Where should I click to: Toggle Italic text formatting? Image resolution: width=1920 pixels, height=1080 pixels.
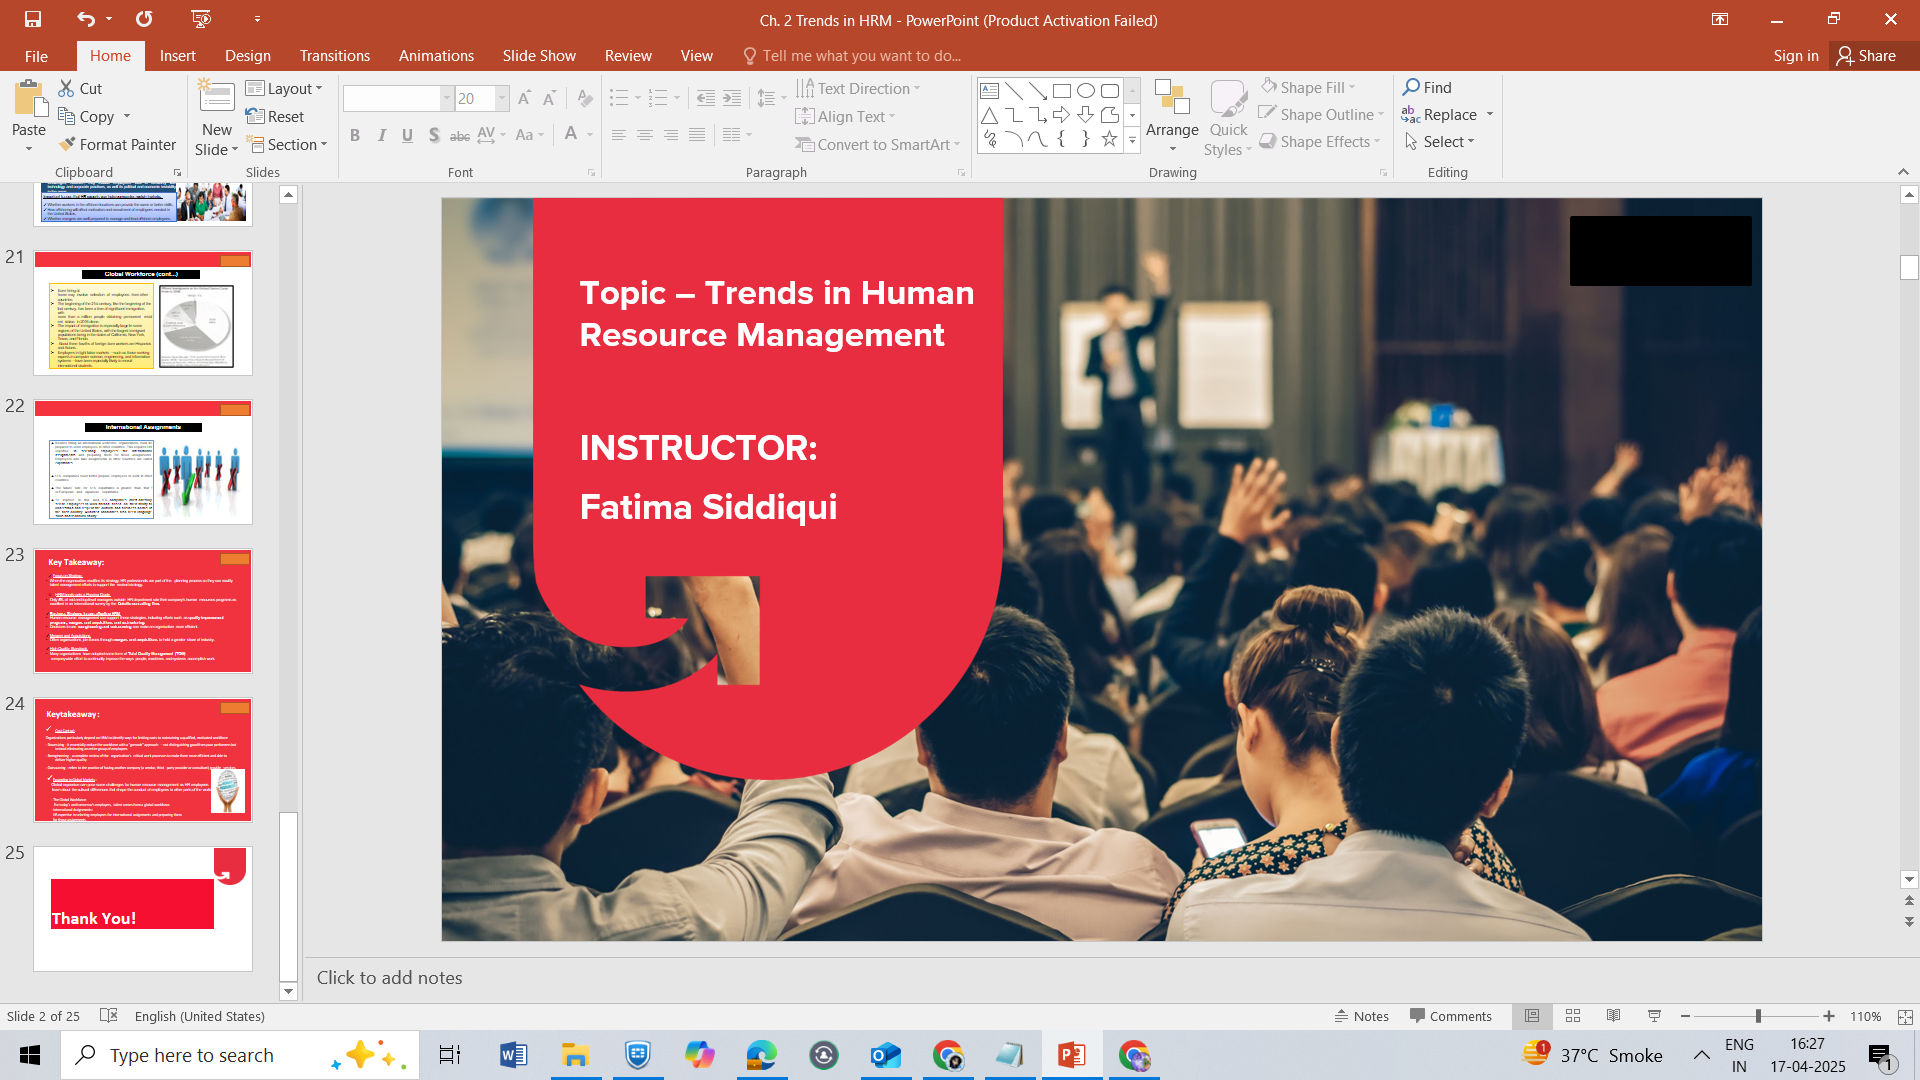(381, 135)
